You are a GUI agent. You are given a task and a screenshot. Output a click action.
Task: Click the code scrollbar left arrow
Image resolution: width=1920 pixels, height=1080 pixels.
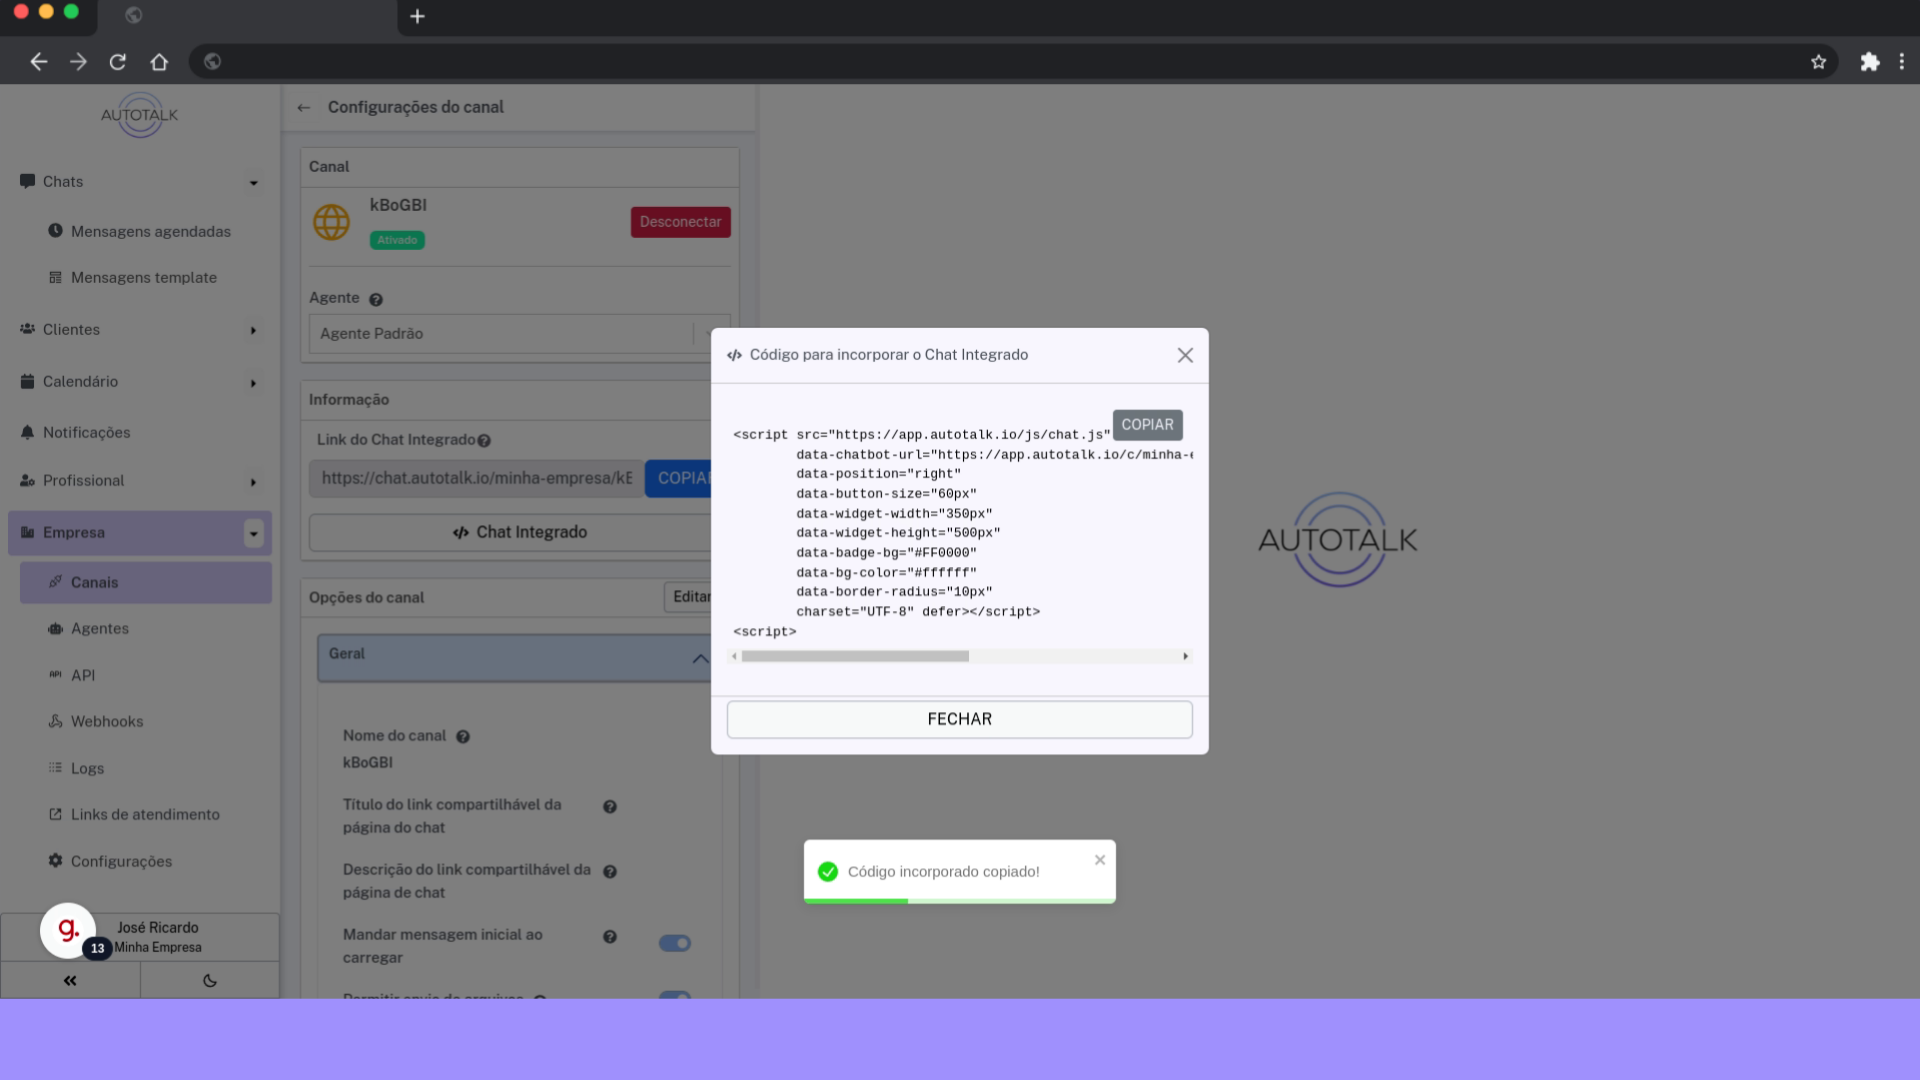pos(734,656)
